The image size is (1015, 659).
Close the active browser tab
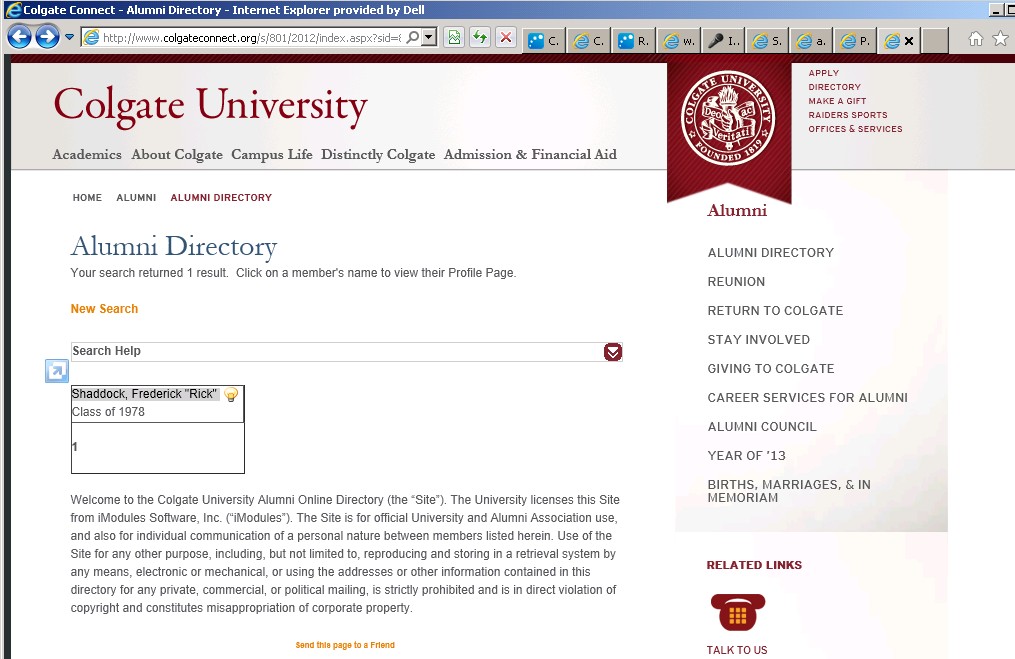909,41
